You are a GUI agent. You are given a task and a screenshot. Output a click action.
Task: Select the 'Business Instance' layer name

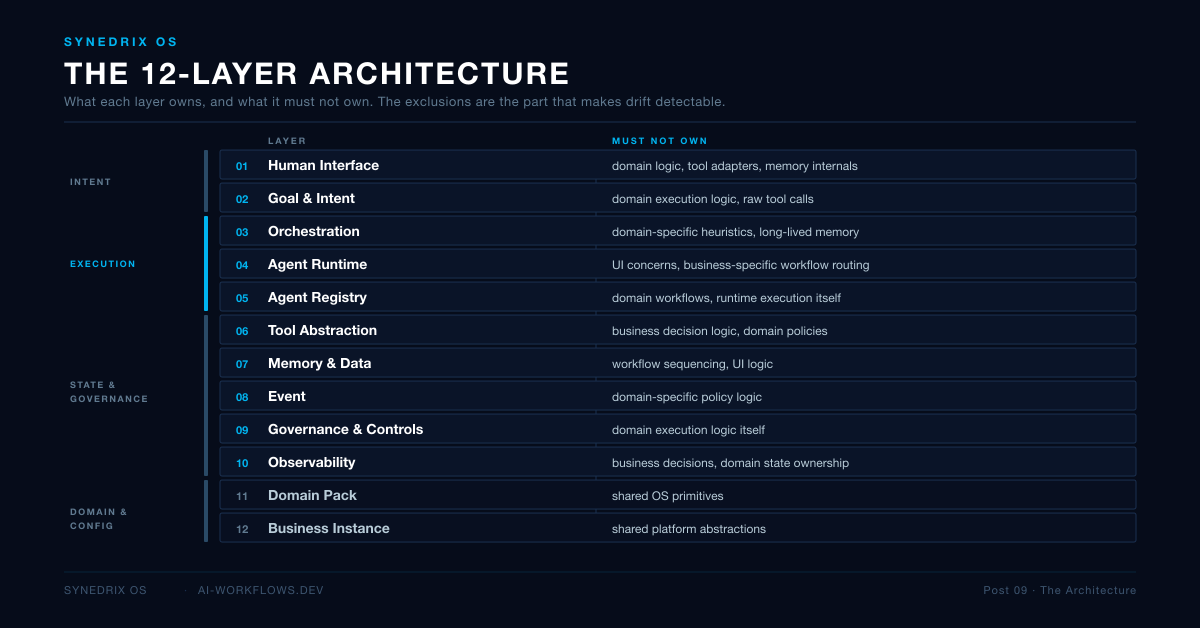tap(329, 528)
